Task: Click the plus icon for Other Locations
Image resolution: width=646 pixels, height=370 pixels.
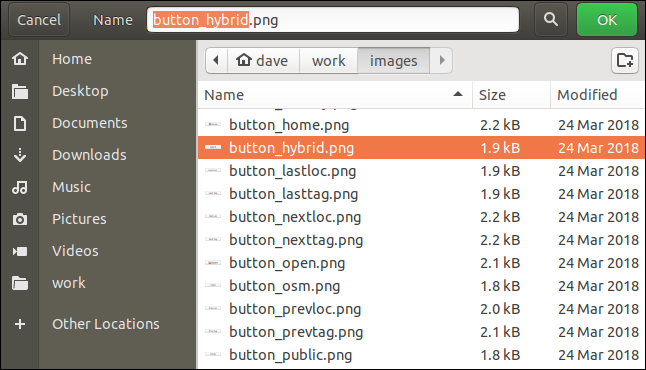Action: [20, 324]
